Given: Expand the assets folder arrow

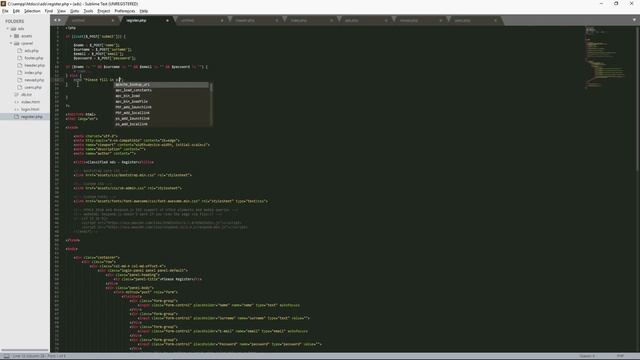Looking at the screenshot, I should pos(11,36).
